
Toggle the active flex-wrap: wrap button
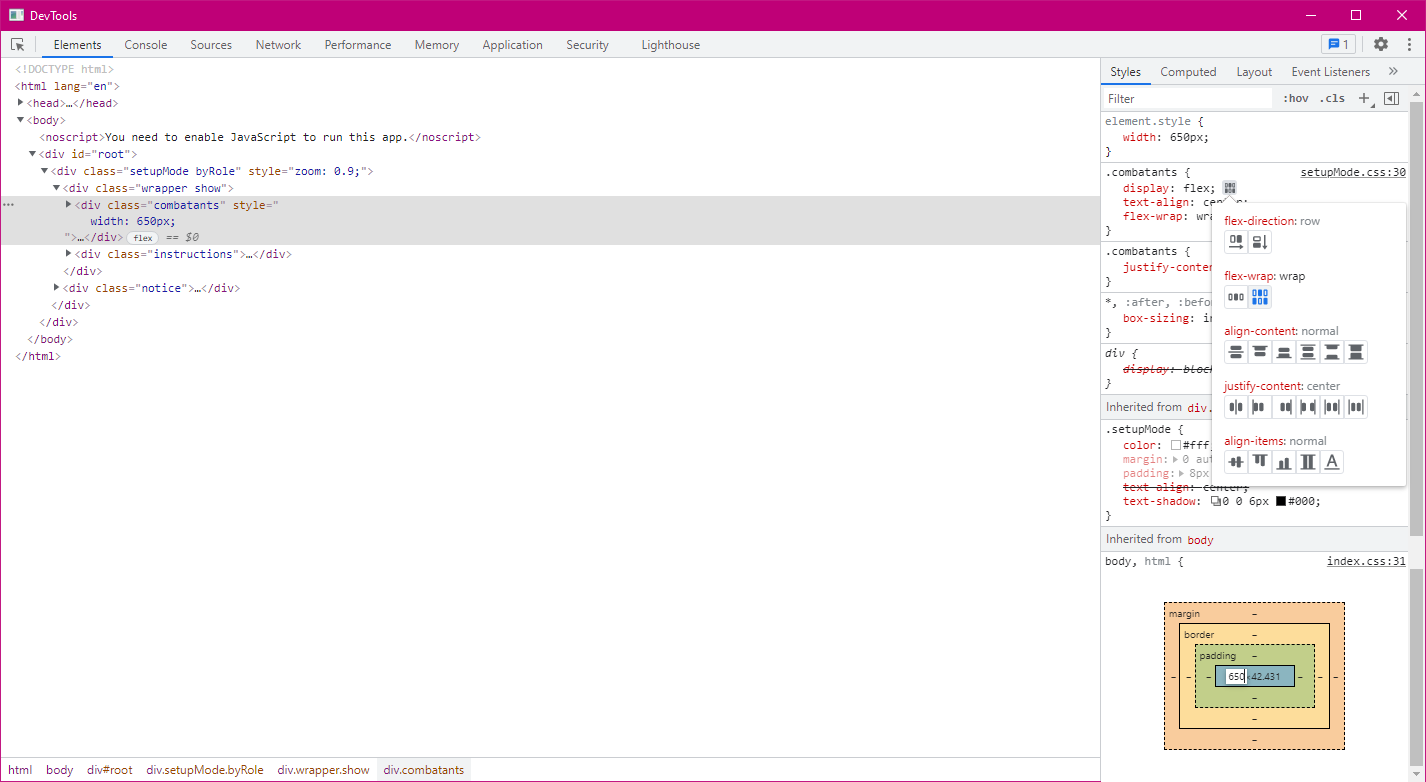[1260, 297]
